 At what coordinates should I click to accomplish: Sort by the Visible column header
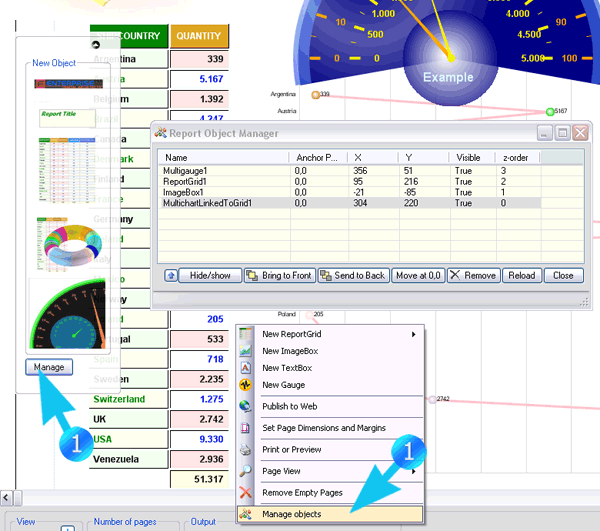coord(472,158)
